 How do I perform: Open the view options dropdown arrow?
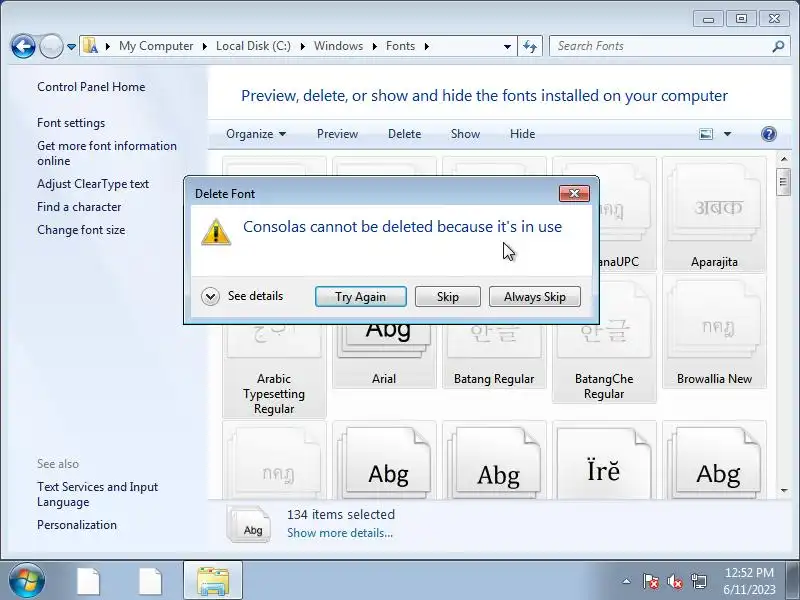pos(728,134)
